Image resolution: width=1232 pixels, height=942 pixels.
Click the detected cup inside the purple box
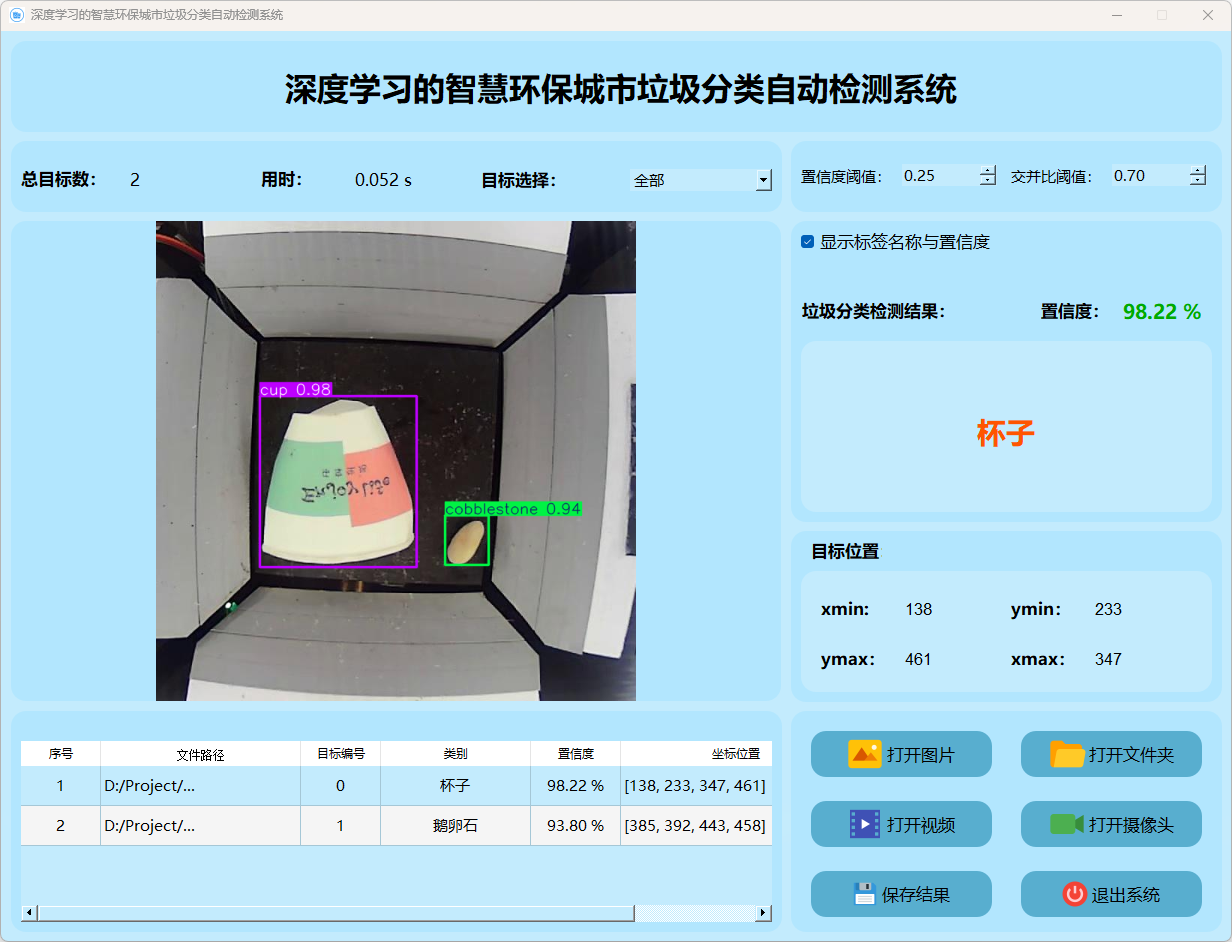(x=338, y=482)
